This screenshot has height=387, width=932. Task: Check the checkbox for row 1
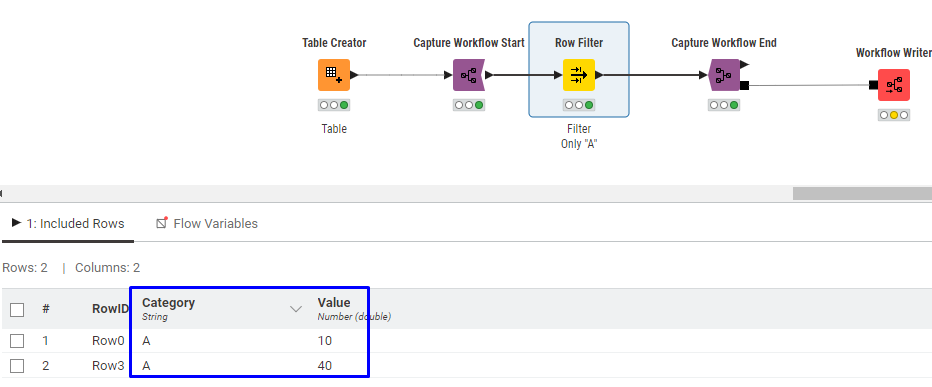coord(17,341)
